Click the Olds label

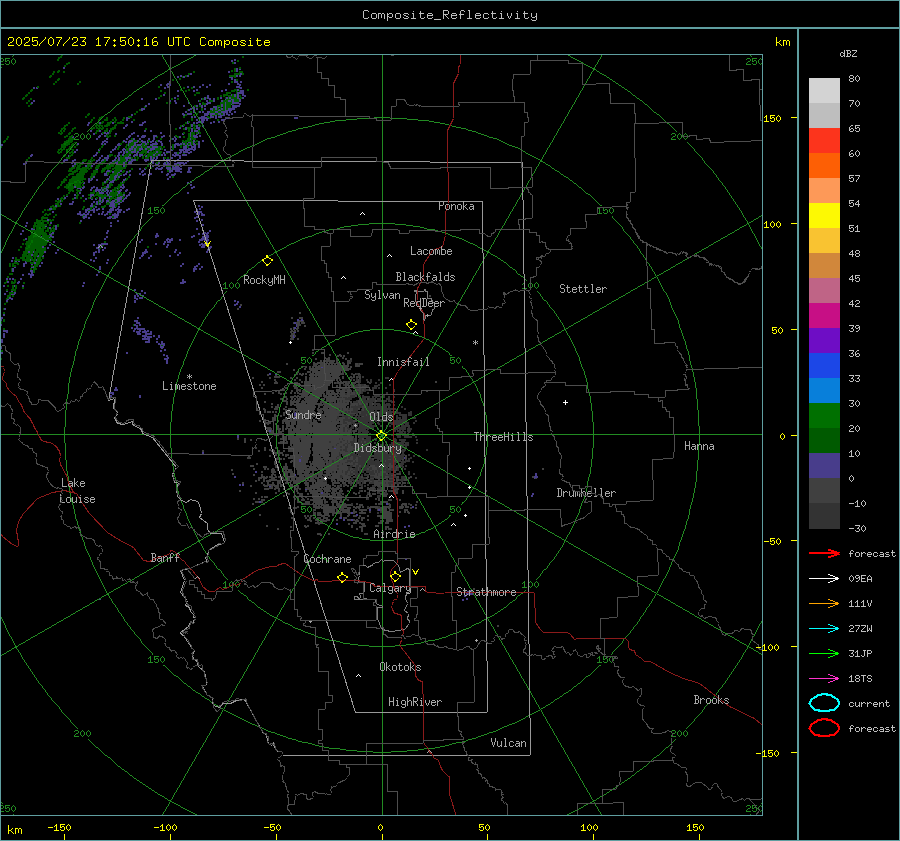(381, 417)
